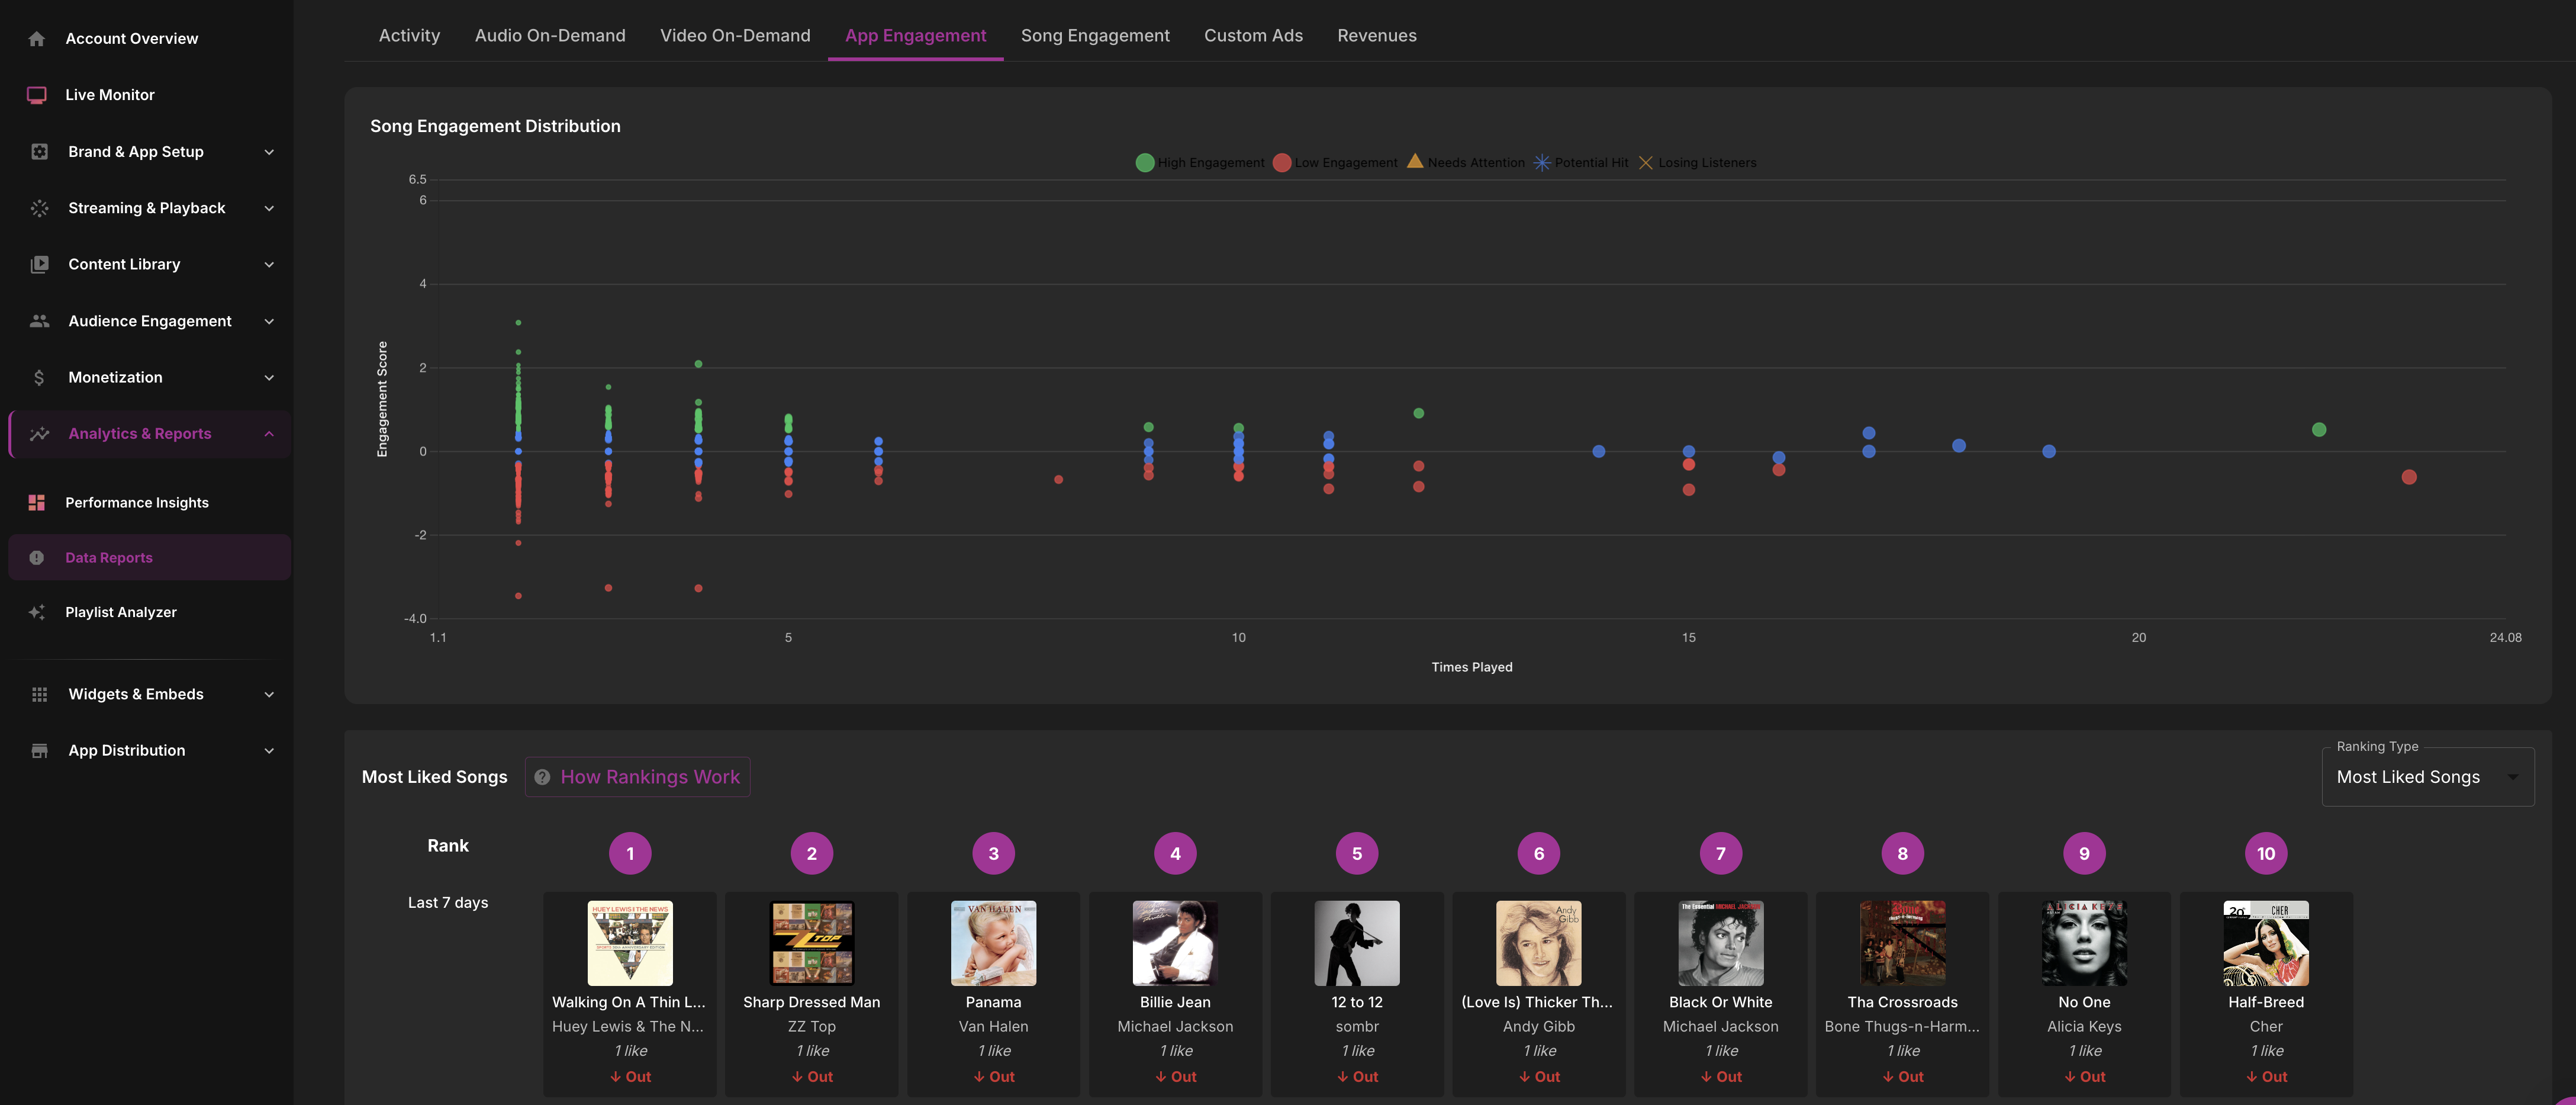The width and height of the screenshot is (2576, 1105).
Task: Open the Ranking Type dropdown
Action: (x=2427, y=777)
